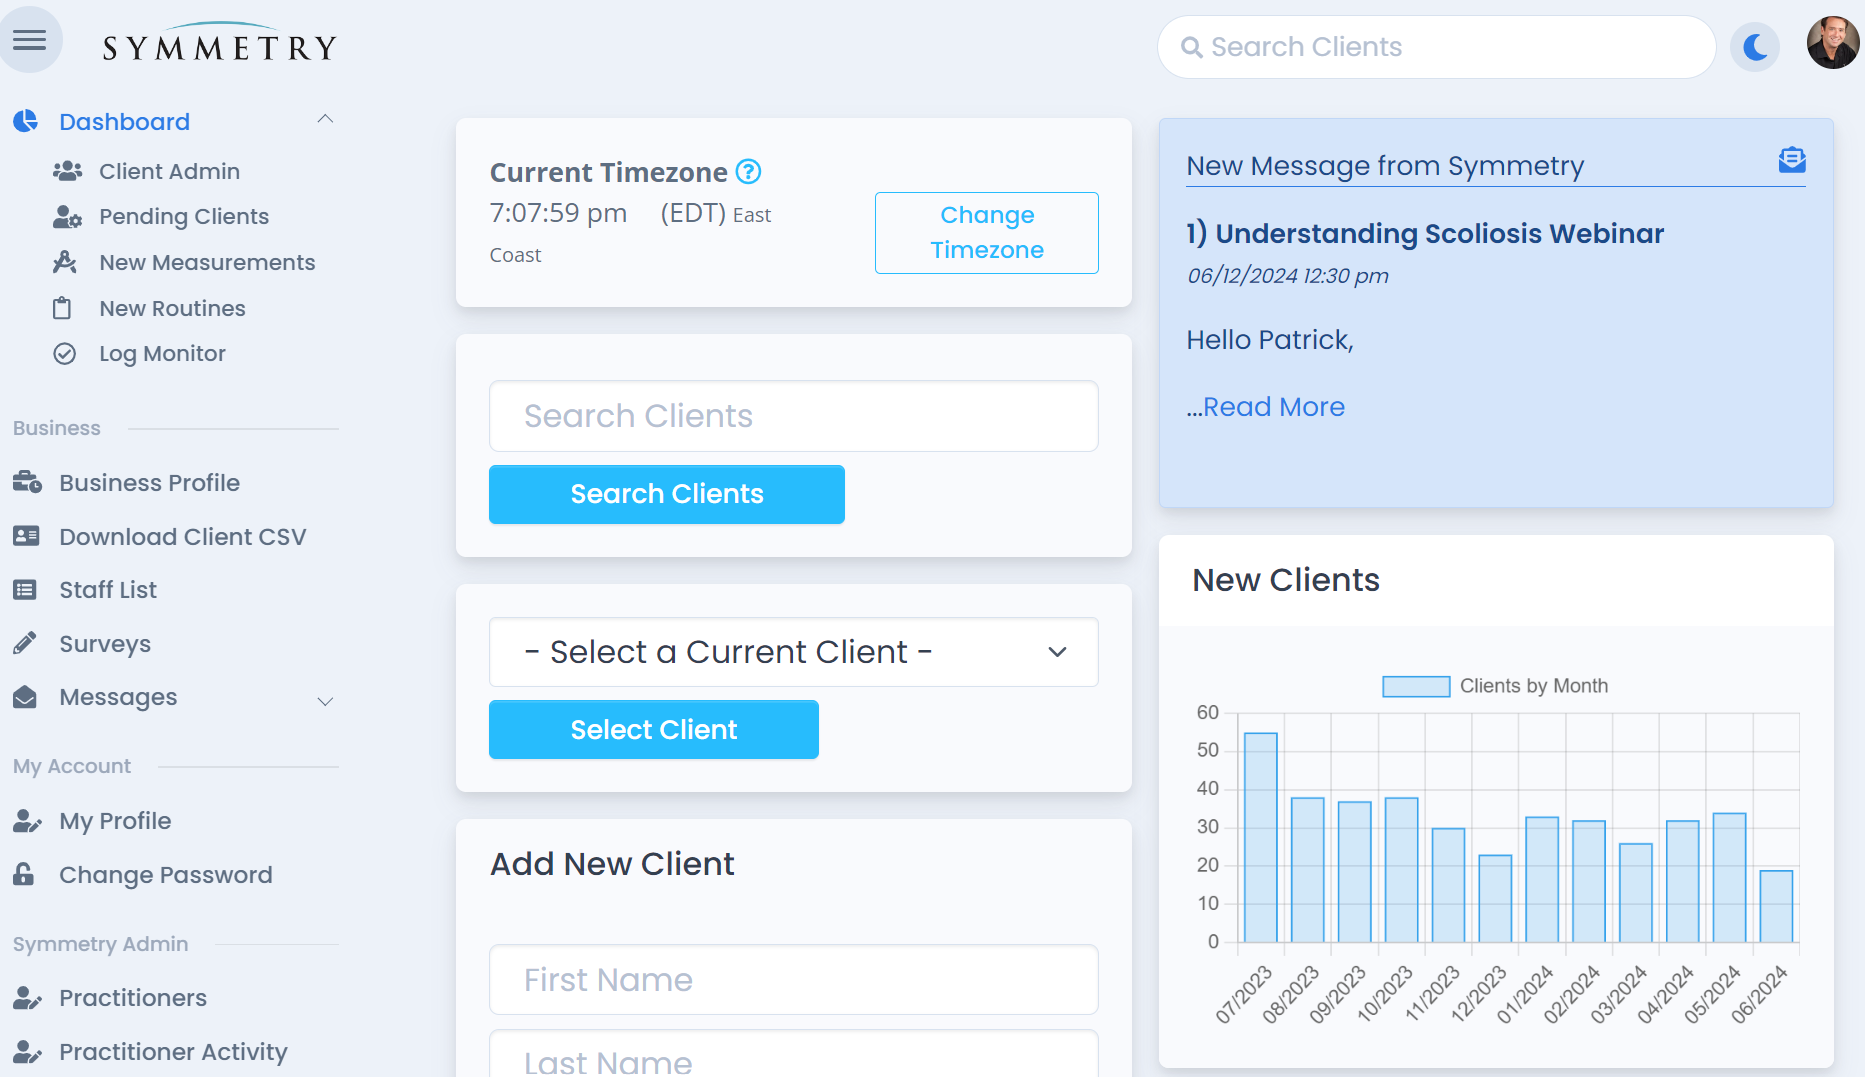Toggle Clients by Month legend swatch
Screen dimensions: 1865x1077
tap(1415, 686)
